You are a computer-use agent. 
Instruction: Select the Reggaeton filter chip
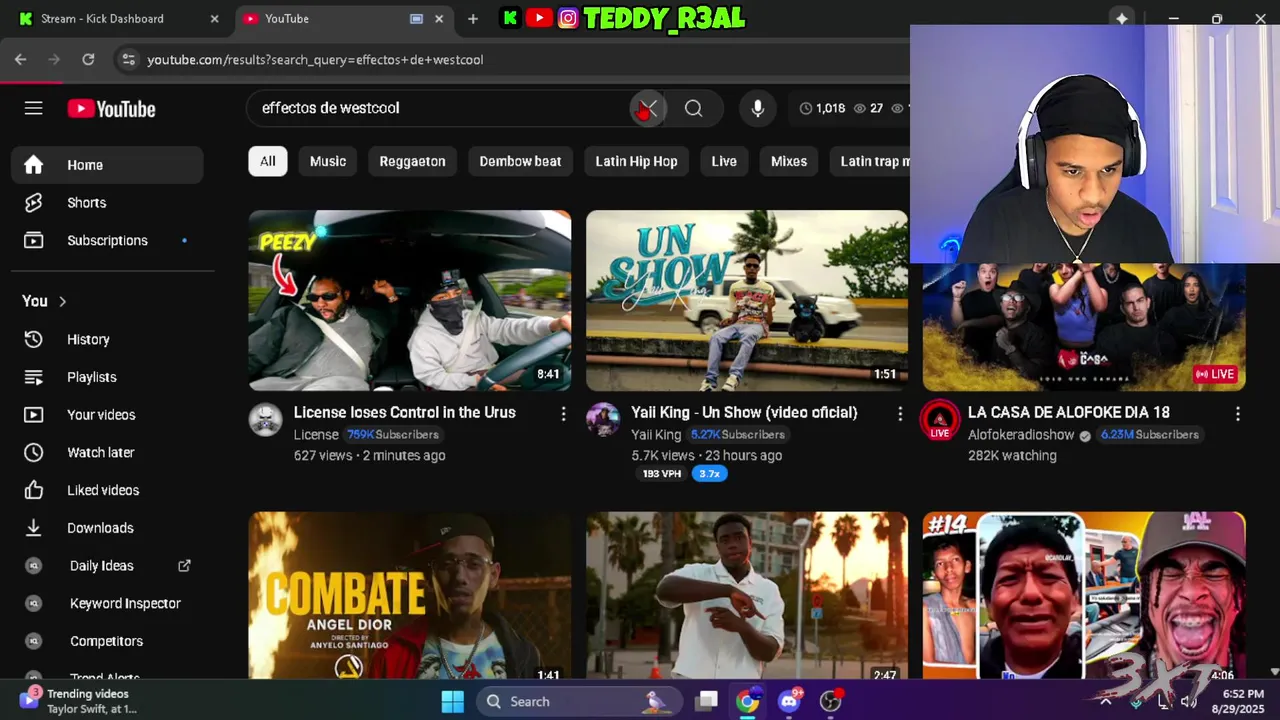(412, 161)
